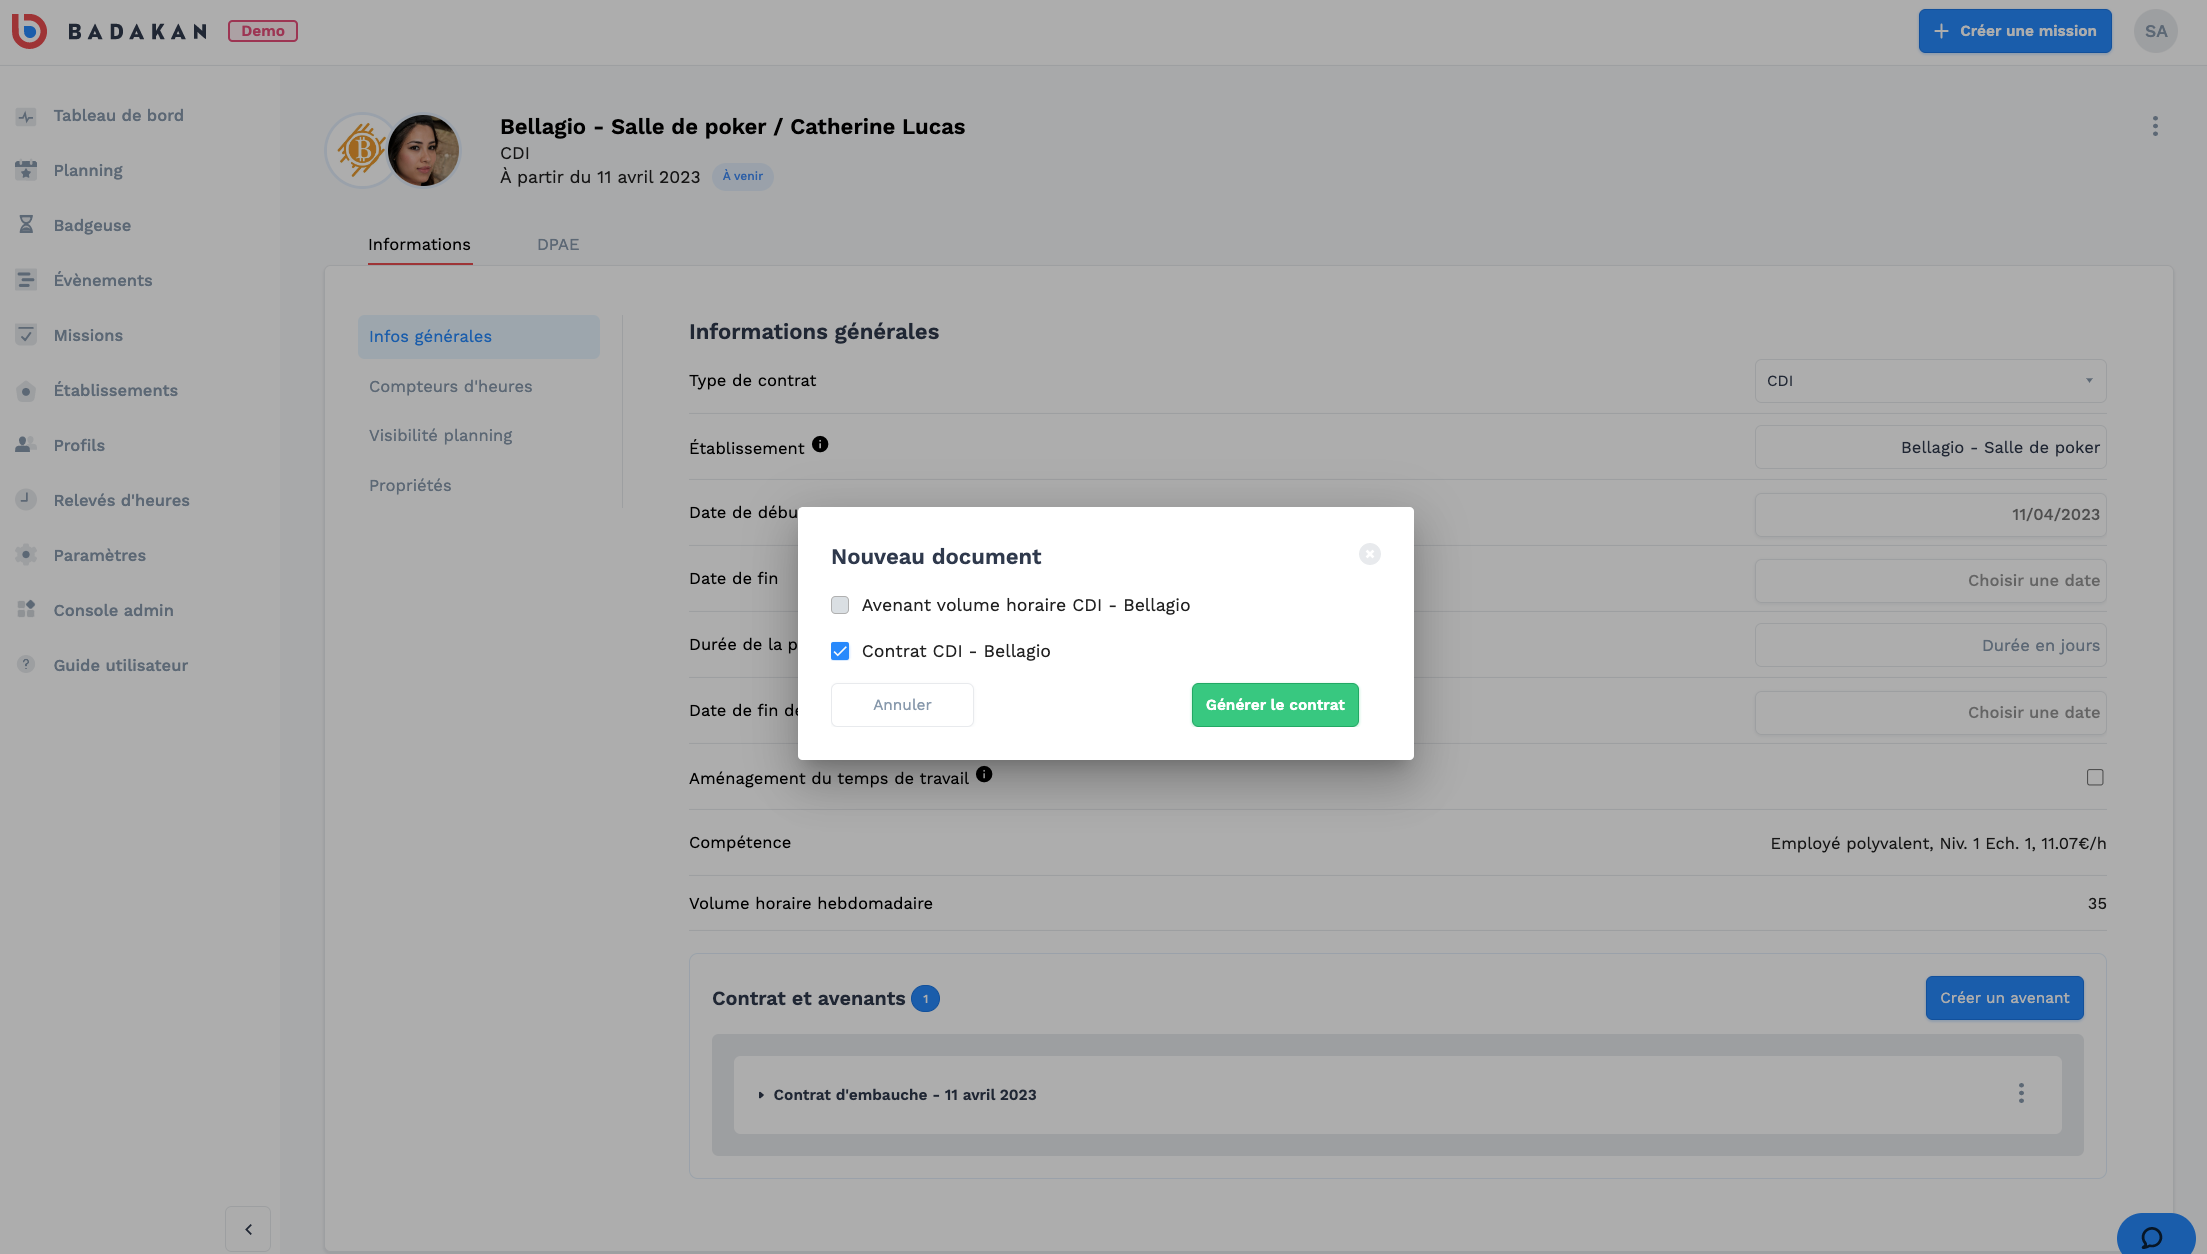The image size is (2207, 1254).
Task: Open Établissements sidebar link
Action: click(116, 391)
